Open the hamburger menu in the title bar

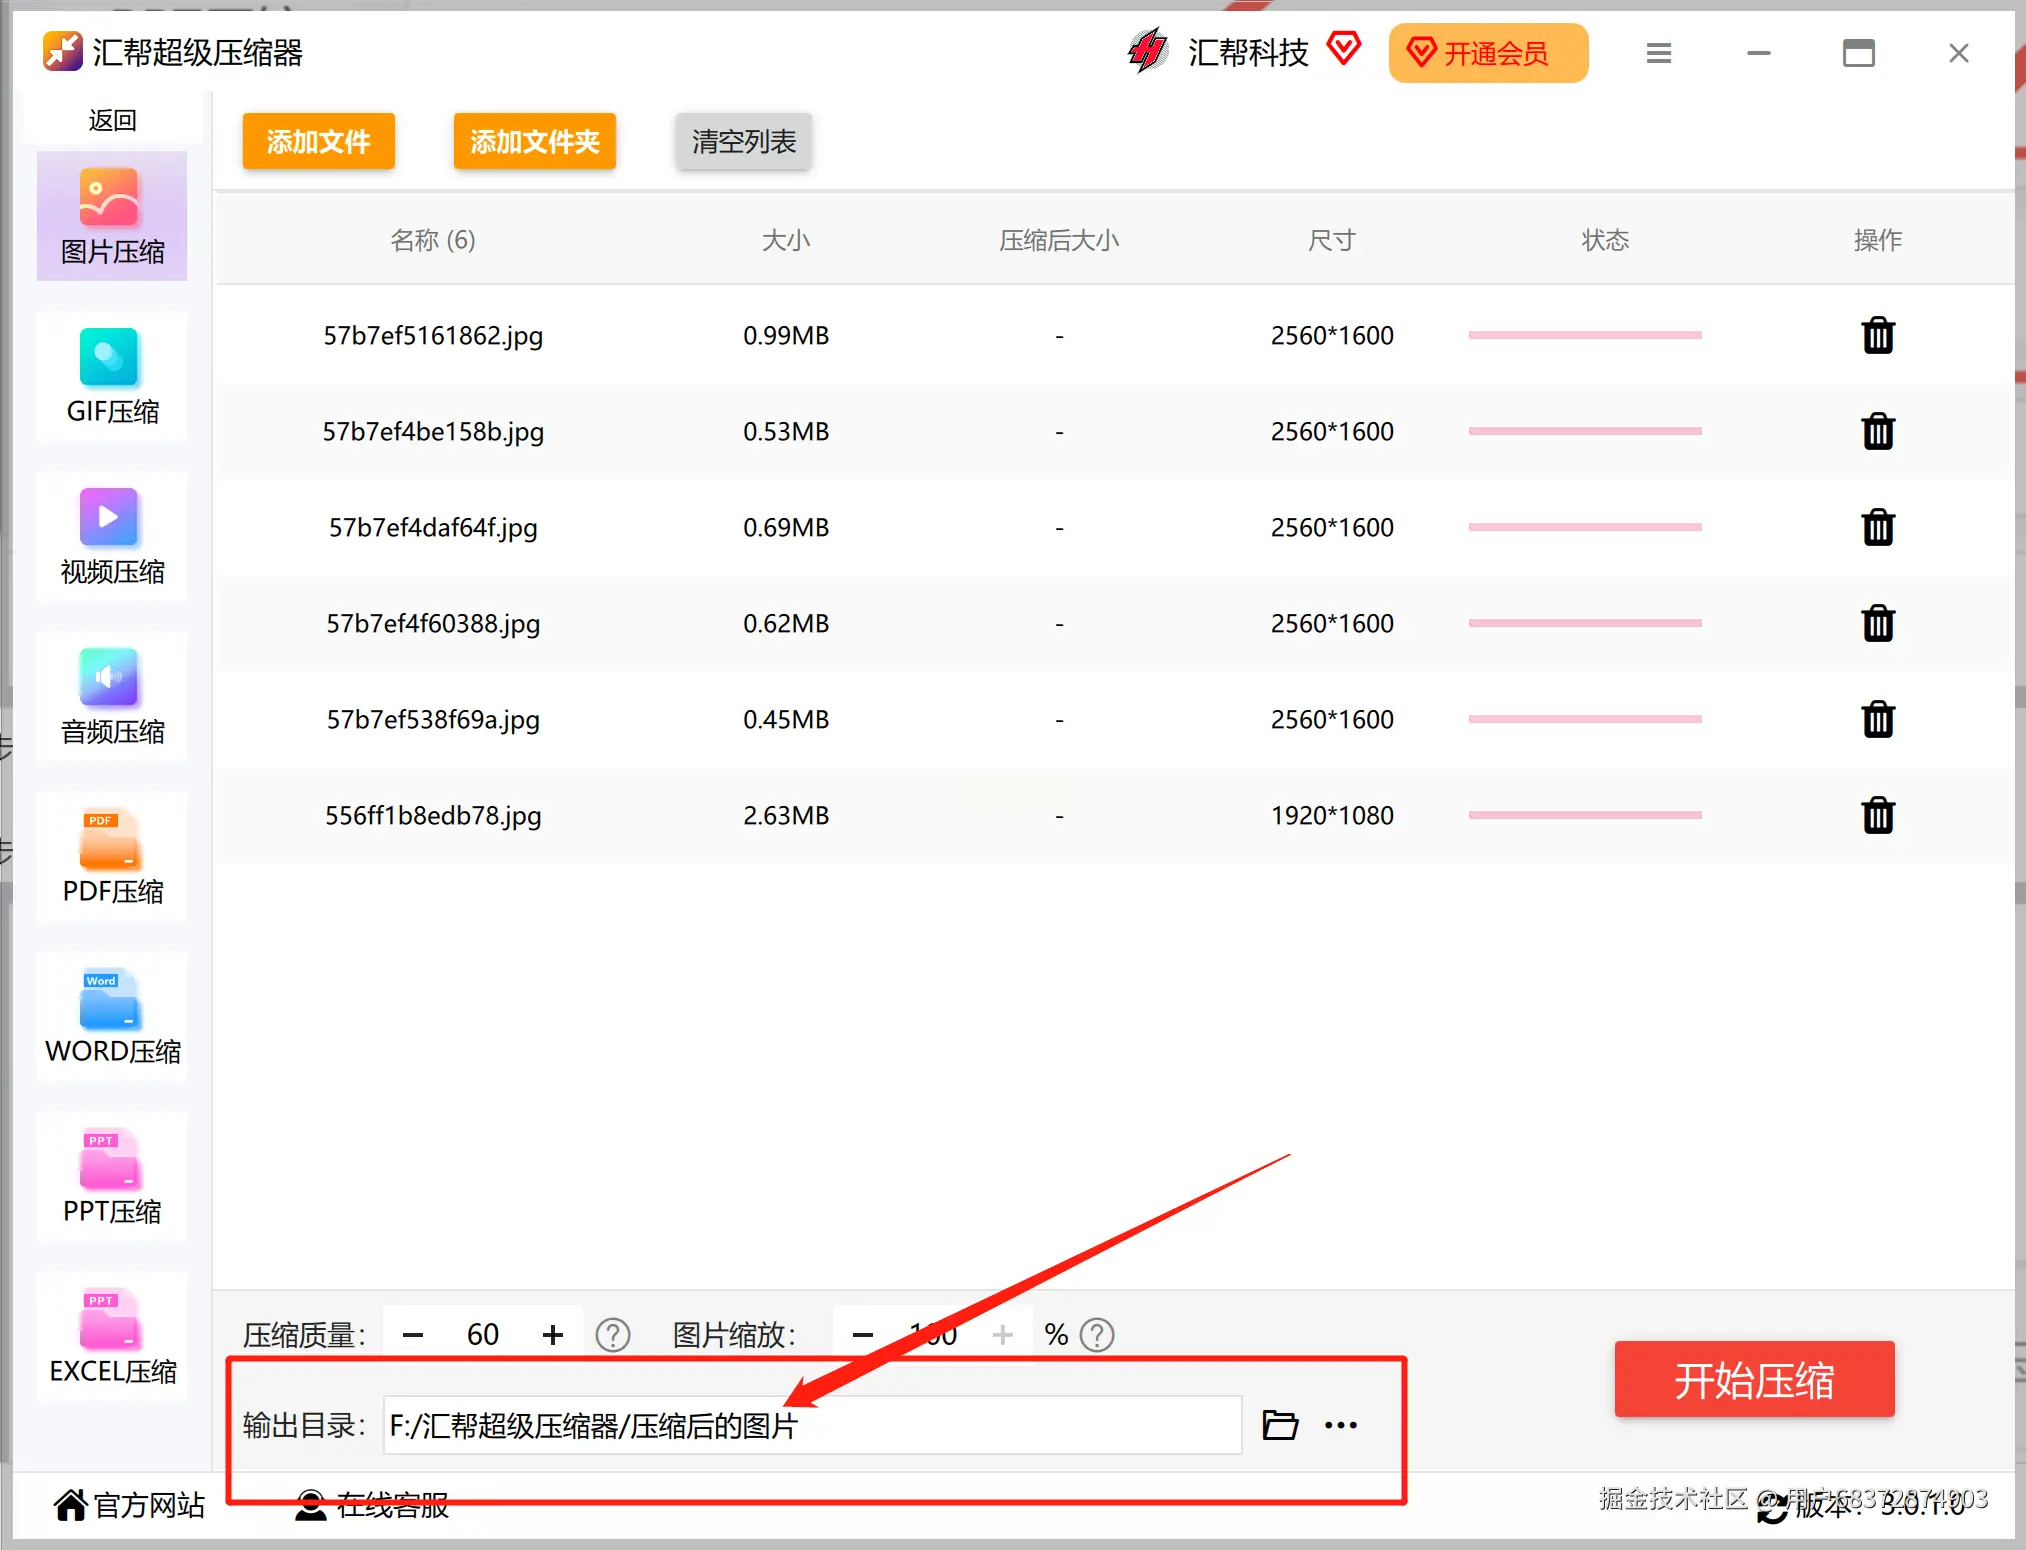coord(1659,53)
